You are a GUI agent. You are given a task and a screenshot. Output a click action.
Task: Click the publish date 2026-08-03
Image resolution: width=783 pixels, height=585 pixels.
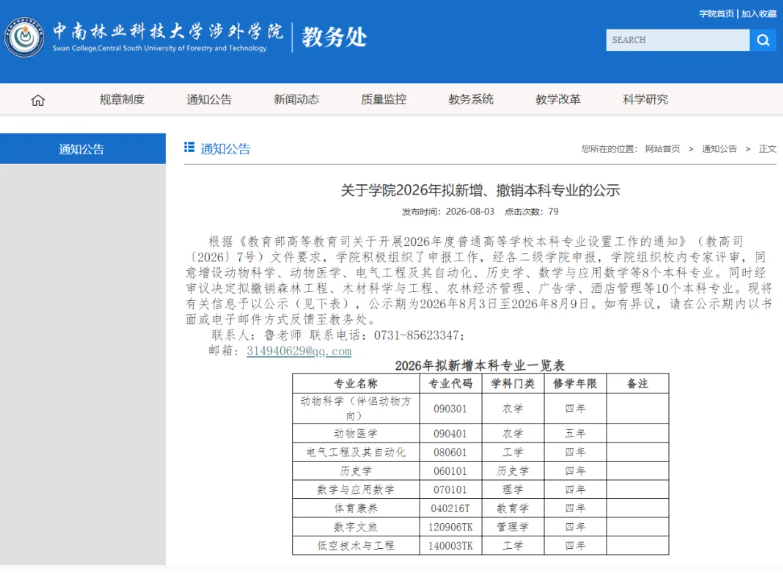pos(470,212)
